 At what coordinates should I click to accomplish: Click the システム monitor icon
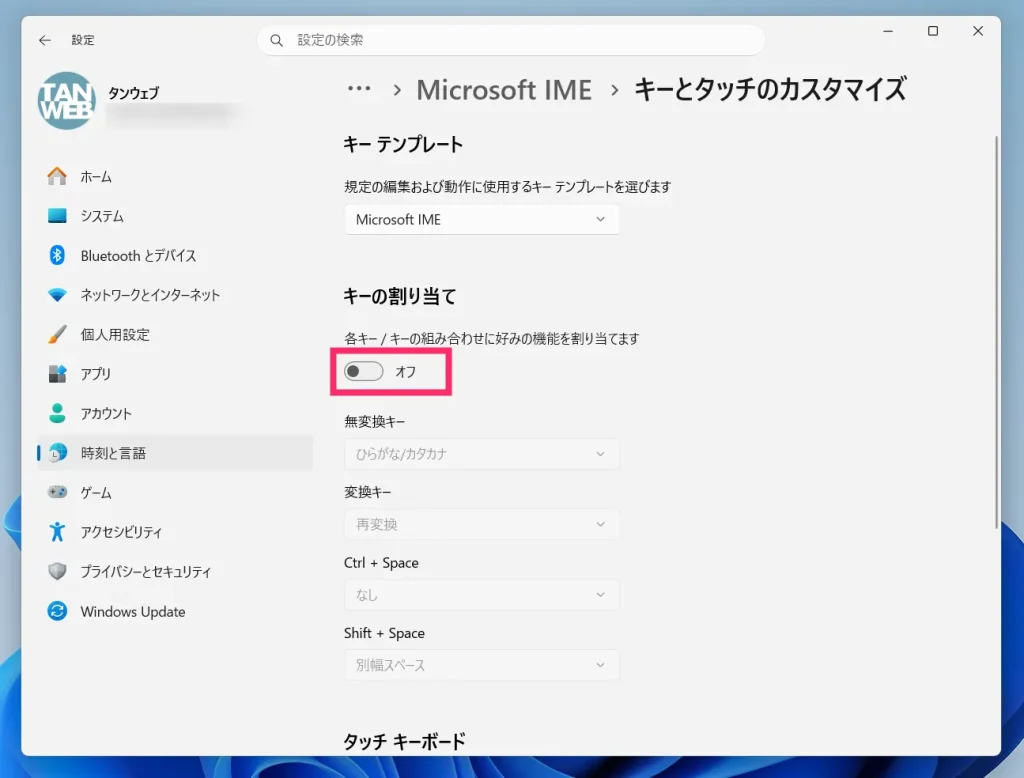coord(57,216)
